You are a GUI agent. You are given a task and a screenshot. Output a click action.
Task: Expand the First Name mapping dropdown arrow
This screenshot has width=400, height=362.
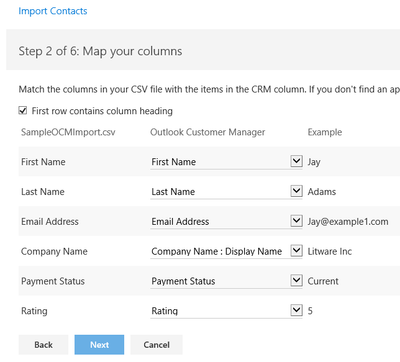click(x=296, y=161)
